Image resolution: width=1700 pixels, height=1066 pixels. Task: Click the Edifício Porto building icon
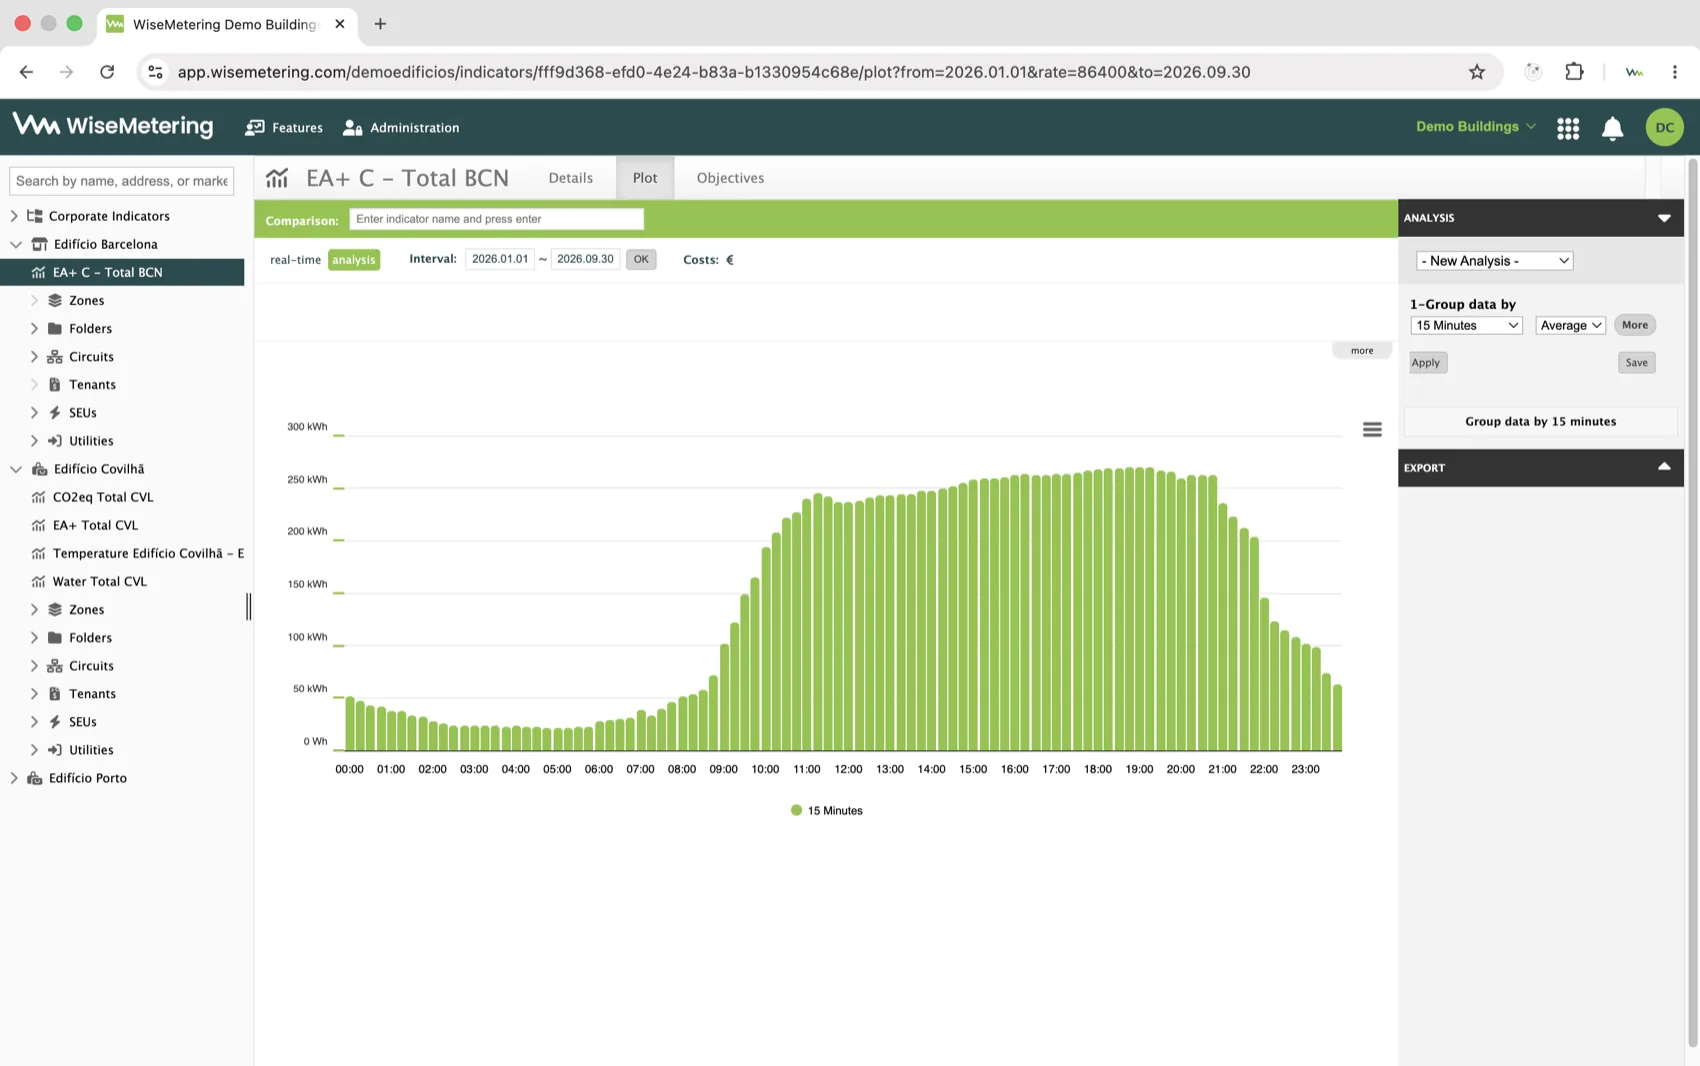(35, 778)
